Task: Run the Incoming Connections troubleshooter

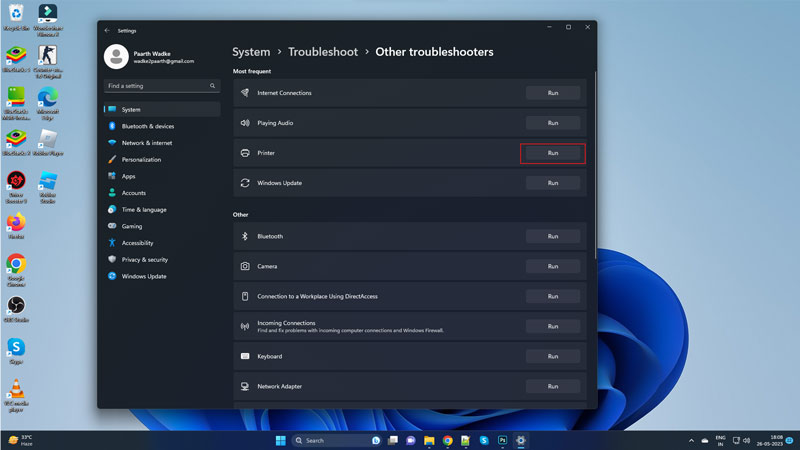Action: (x=553, y=327)
